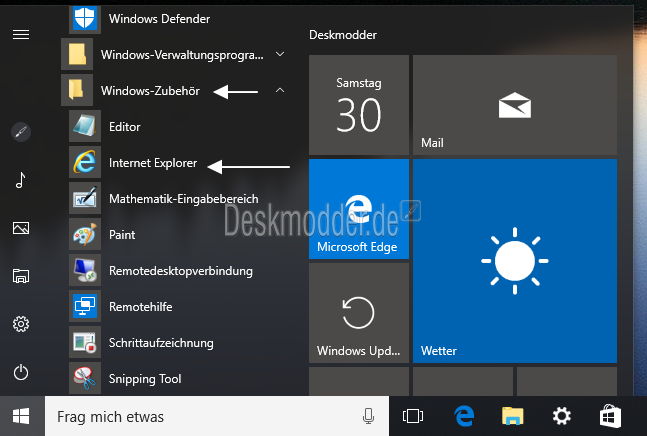
Task: Open the Microsoft Edge tile
Action: pyautogui.click(x=359, y=209)
